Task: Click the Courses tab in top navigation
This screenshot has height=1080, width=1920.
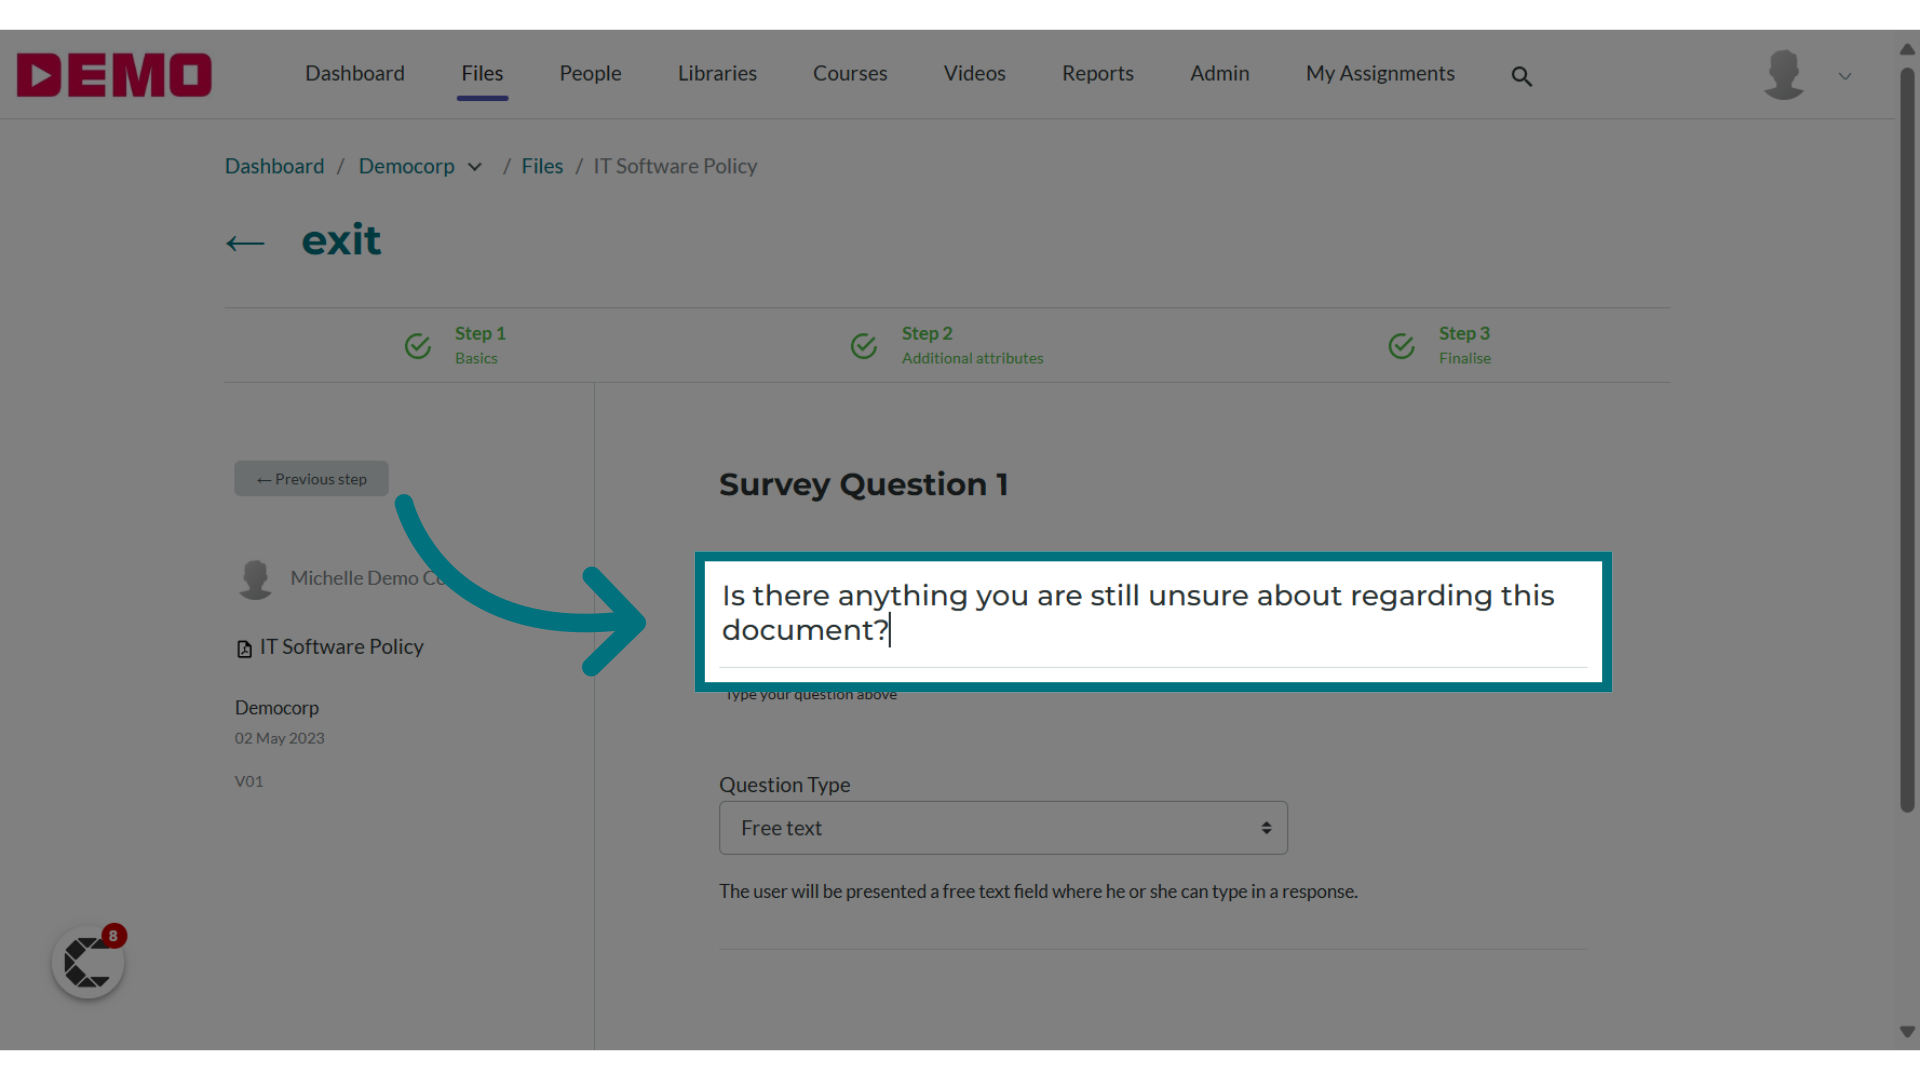Action: click(849, 73)
